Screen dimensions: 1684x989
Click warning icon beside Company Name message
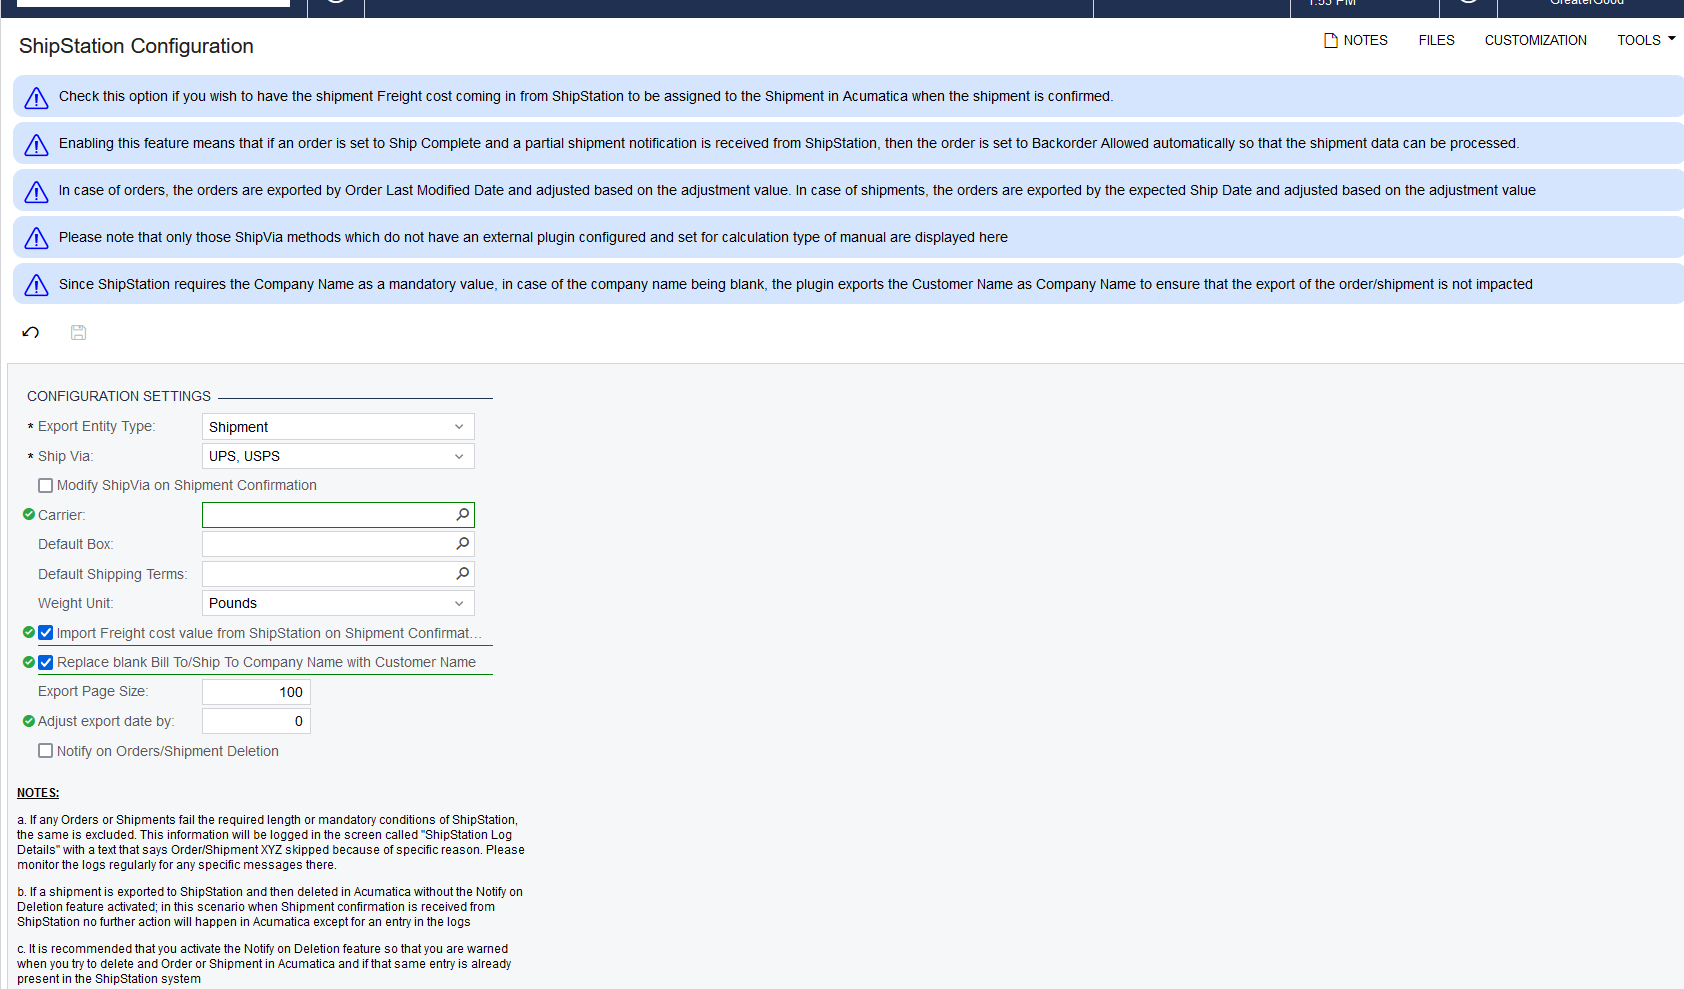pyautogui.click(x=36, y=285)
